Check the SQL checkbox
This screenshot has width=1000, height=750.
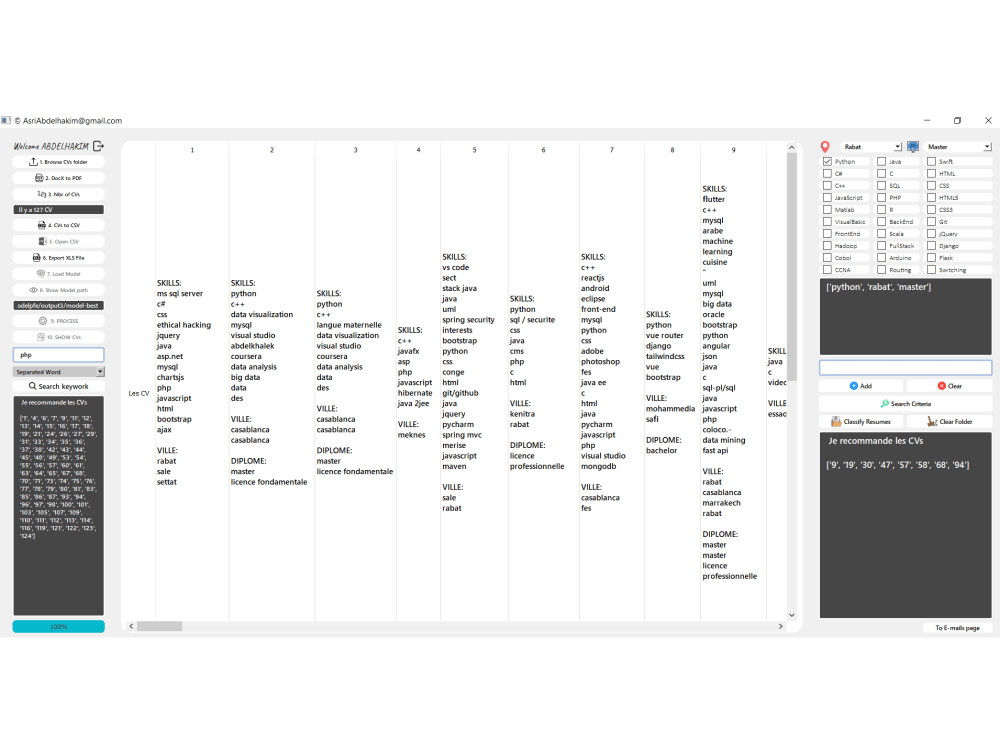pos(881,186)
